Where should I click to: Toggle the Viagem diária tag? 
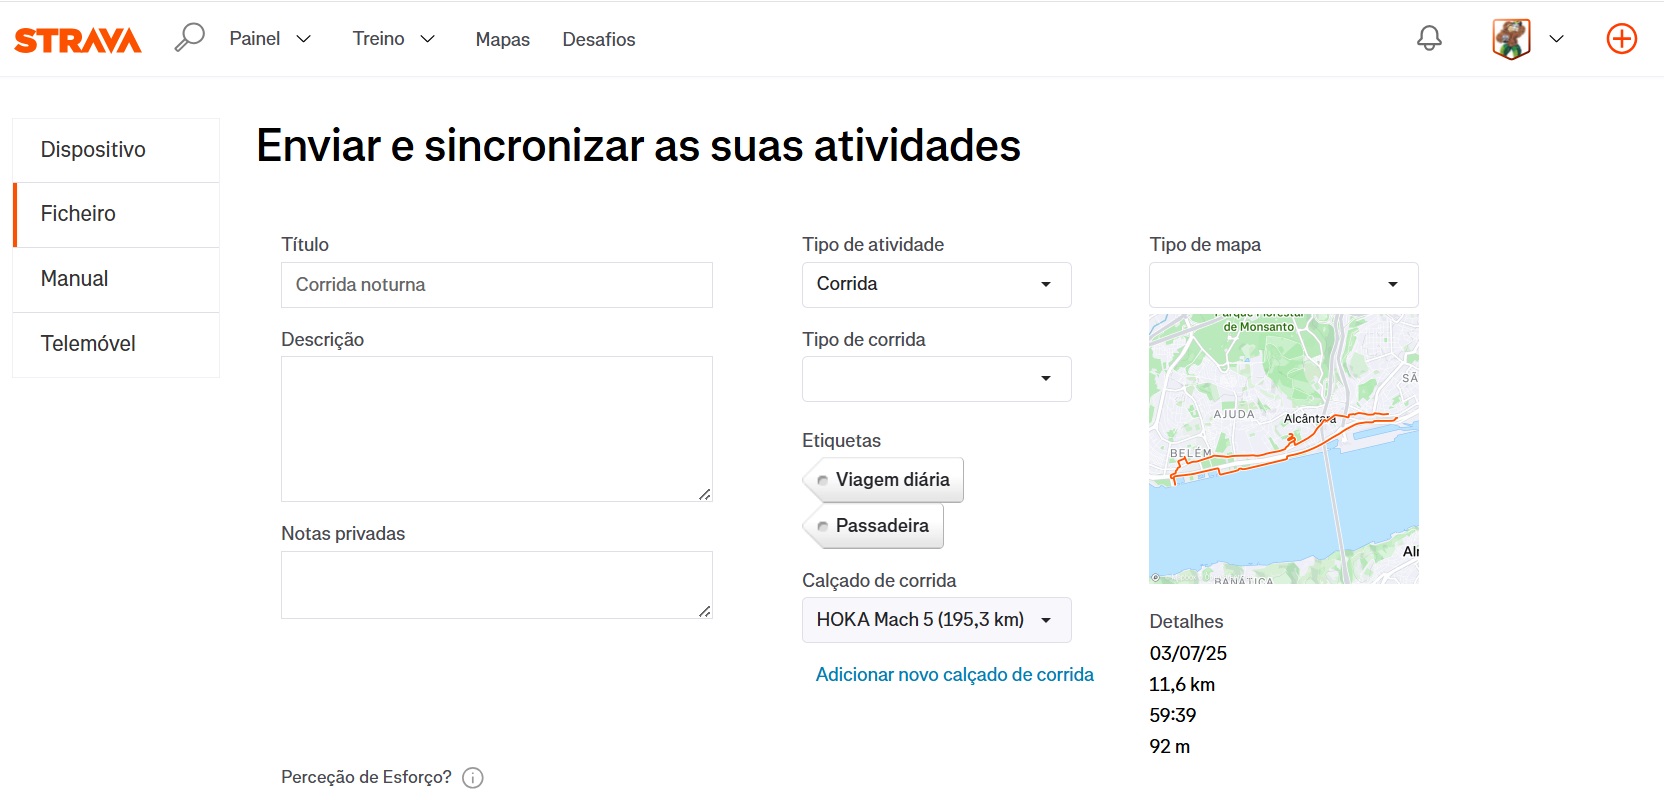click(883, 480)
